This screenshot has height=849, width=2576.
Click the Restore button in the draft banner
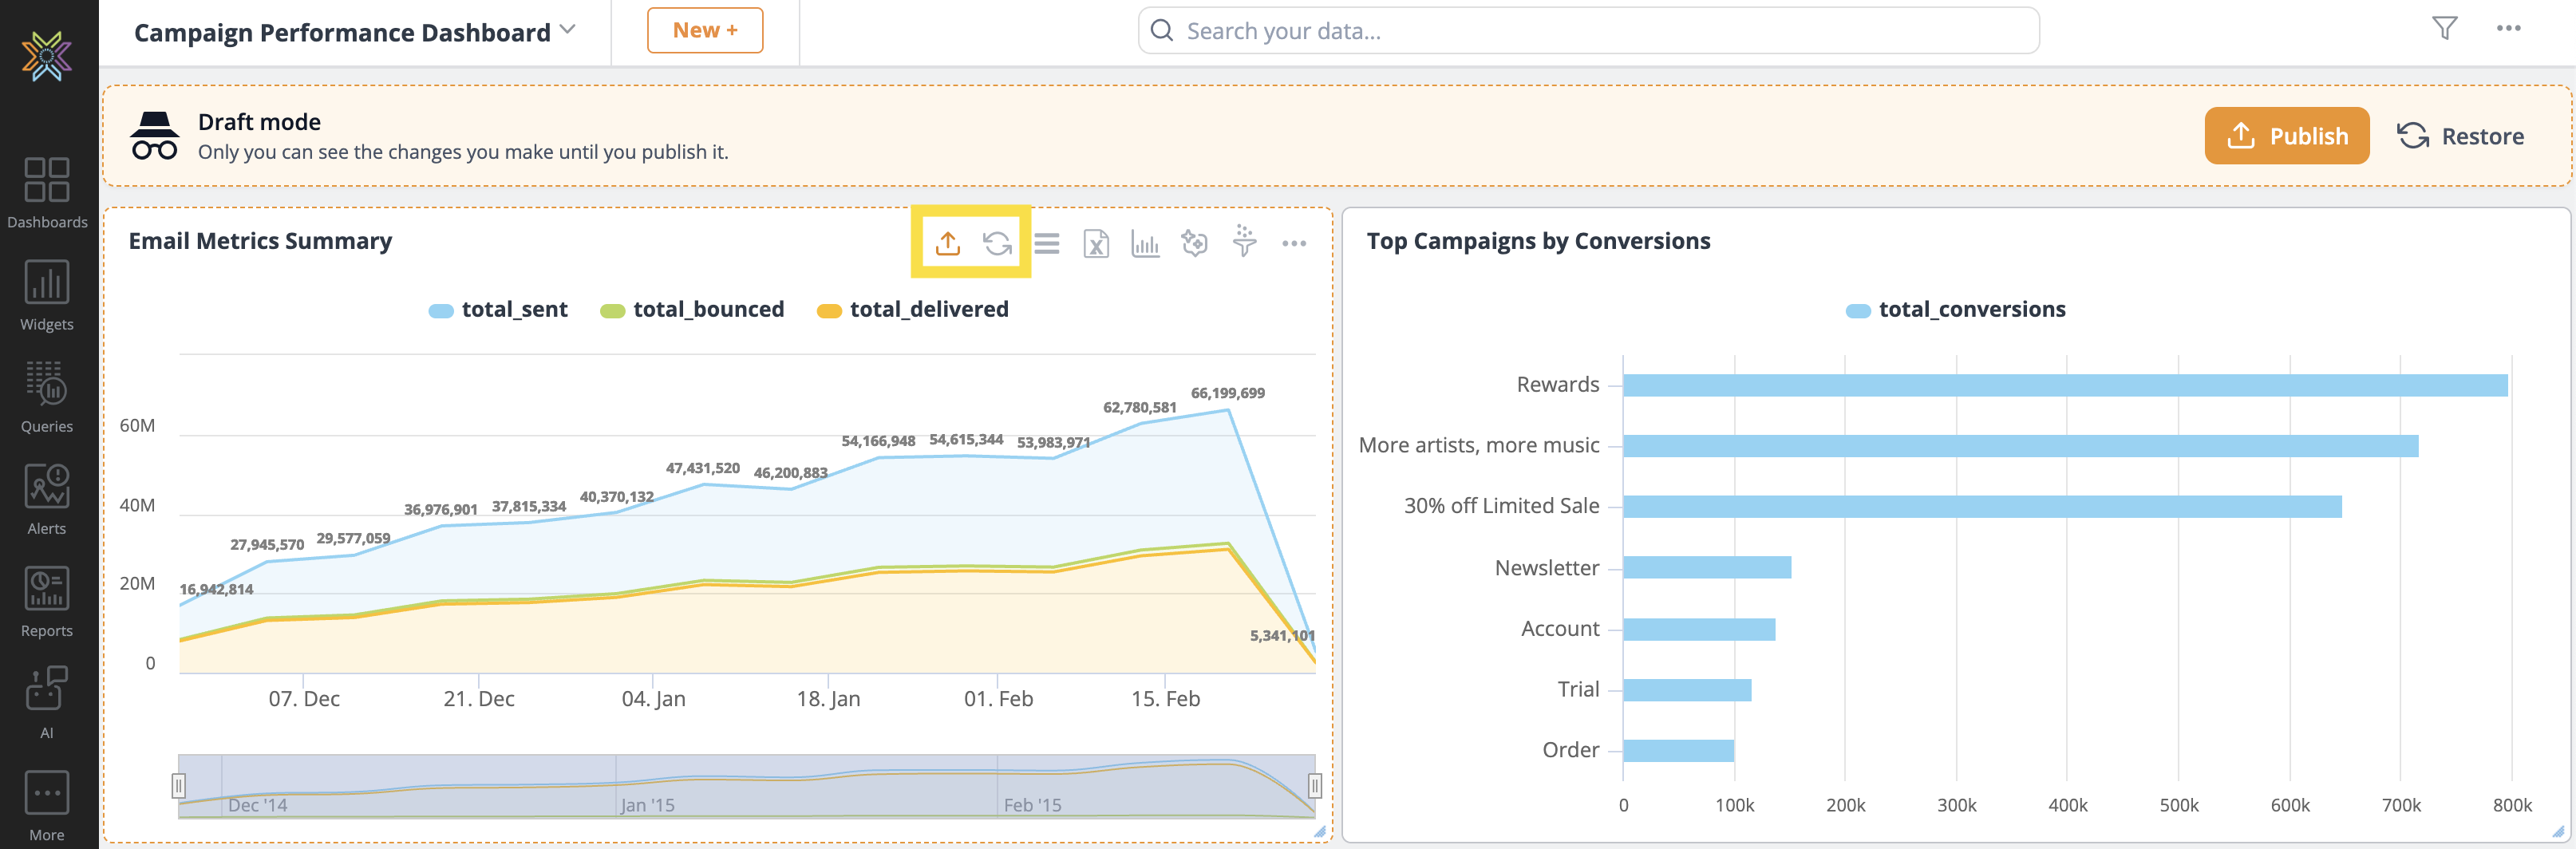click(2460, 136)
